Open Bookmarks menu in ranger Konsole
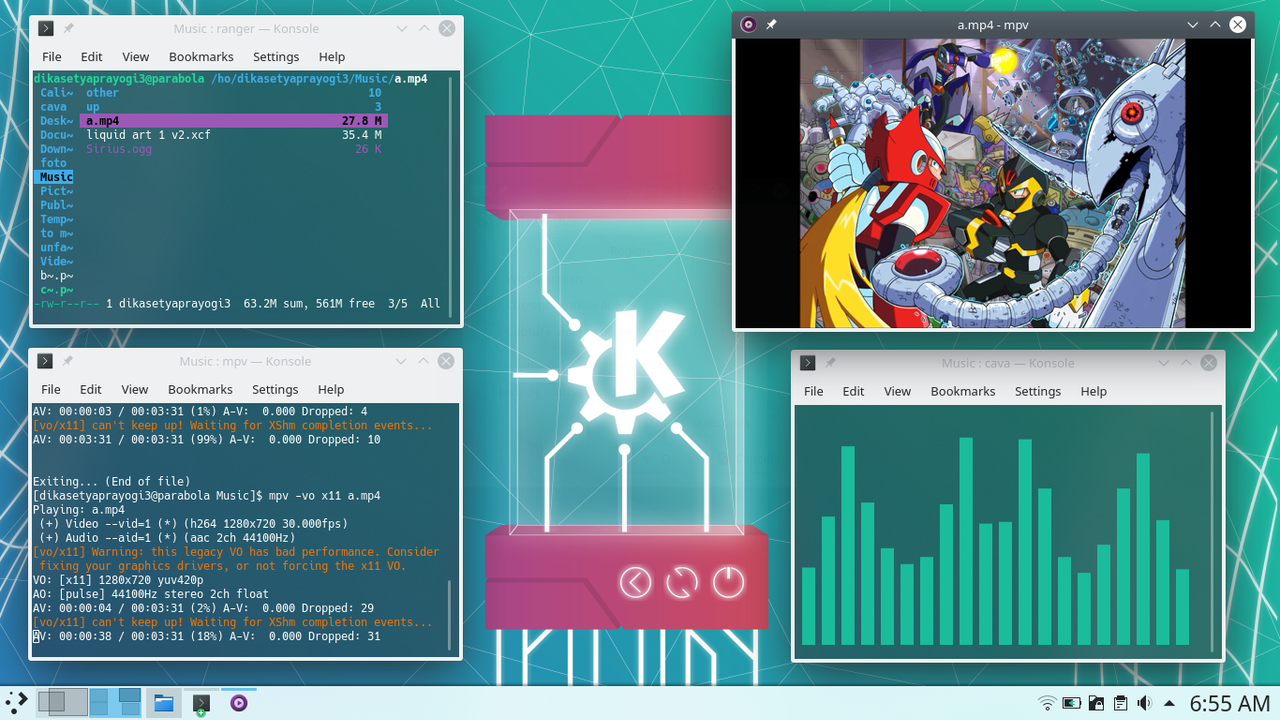The height and width of the screenshot is (720, 1280). [201, 57]
